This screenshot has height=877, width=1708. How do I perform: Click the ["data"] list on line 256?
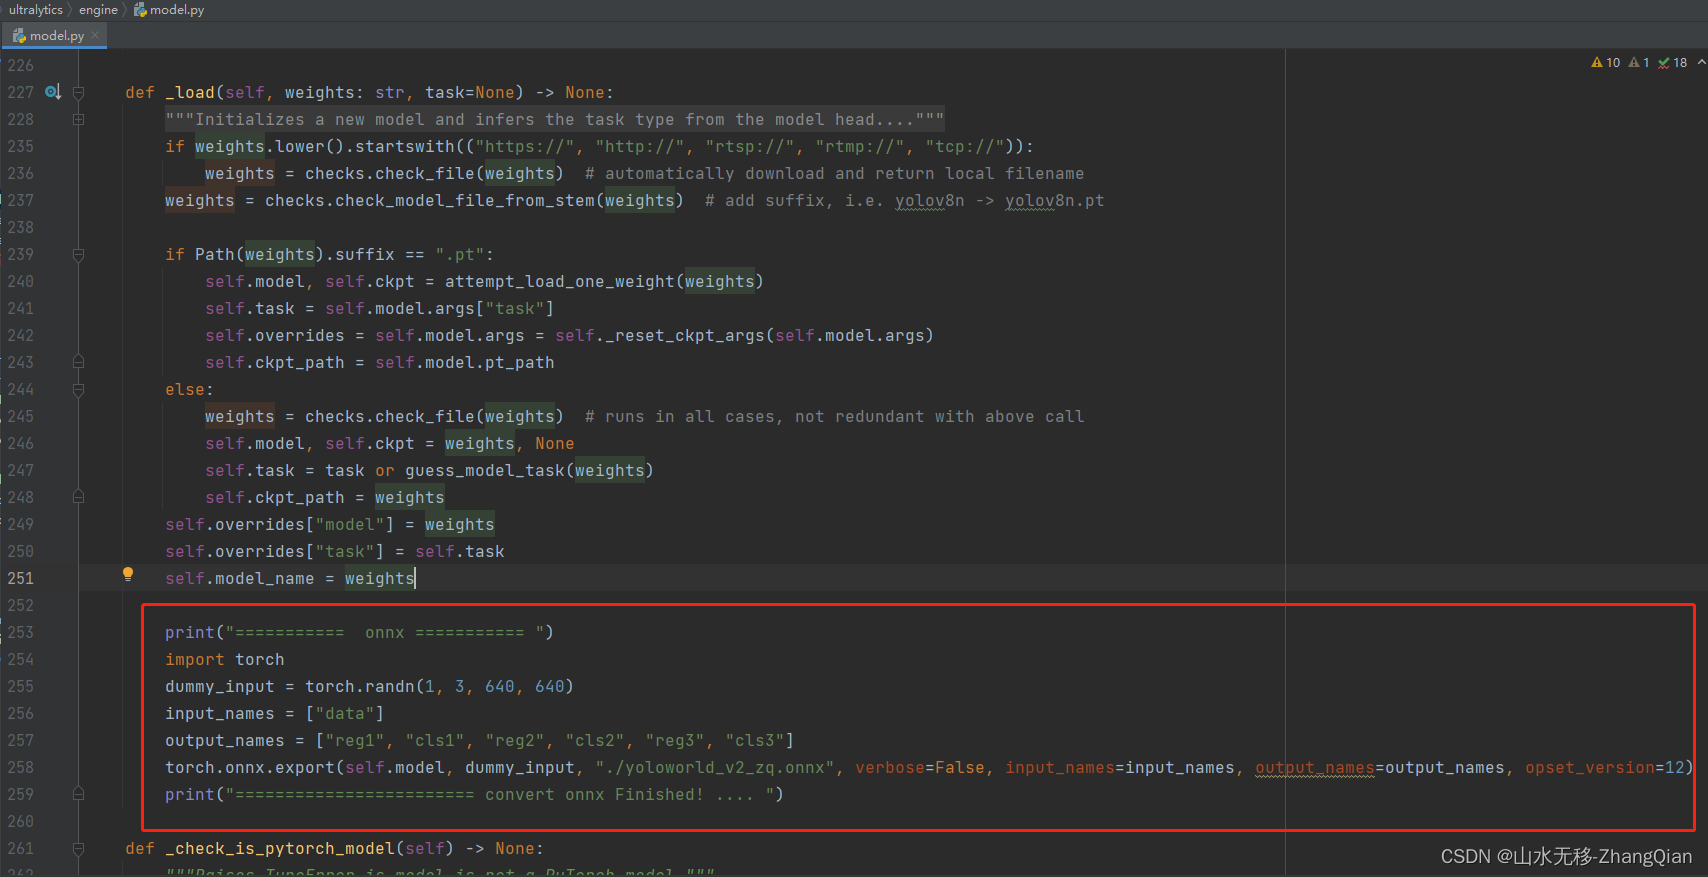click(345, 713)
